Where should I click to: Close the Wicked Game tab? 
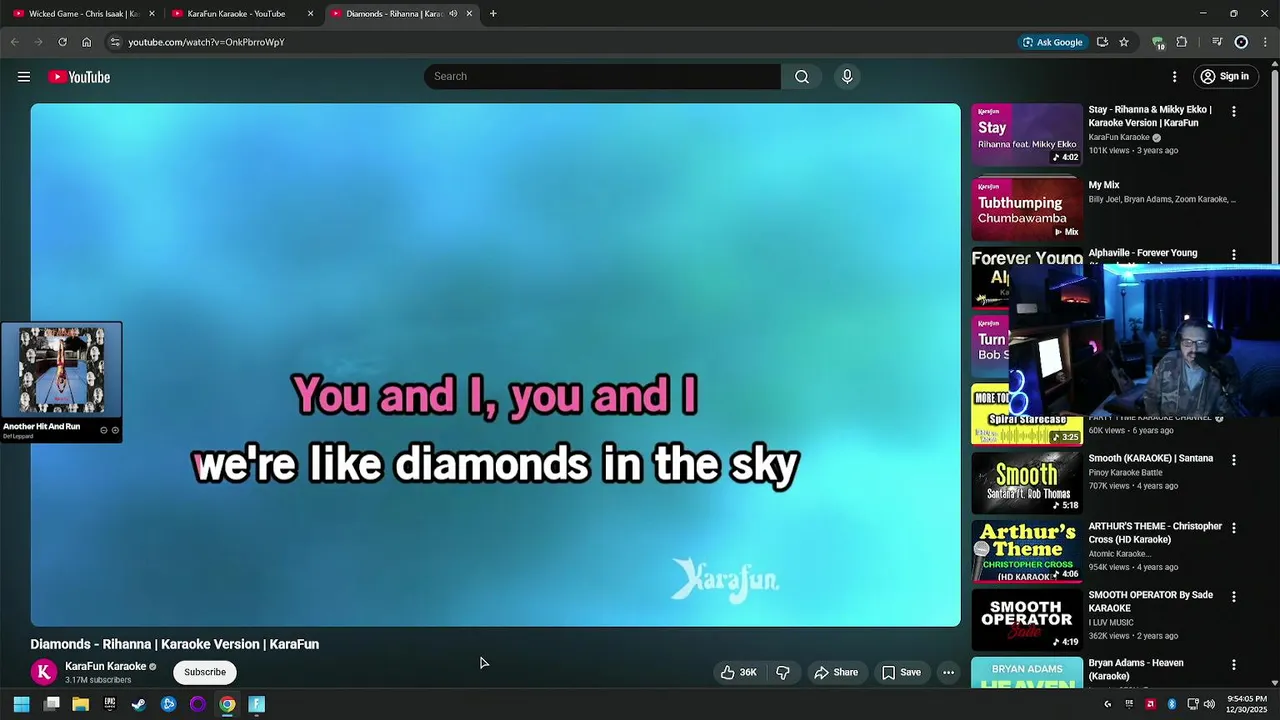click(x=152, y=14)
